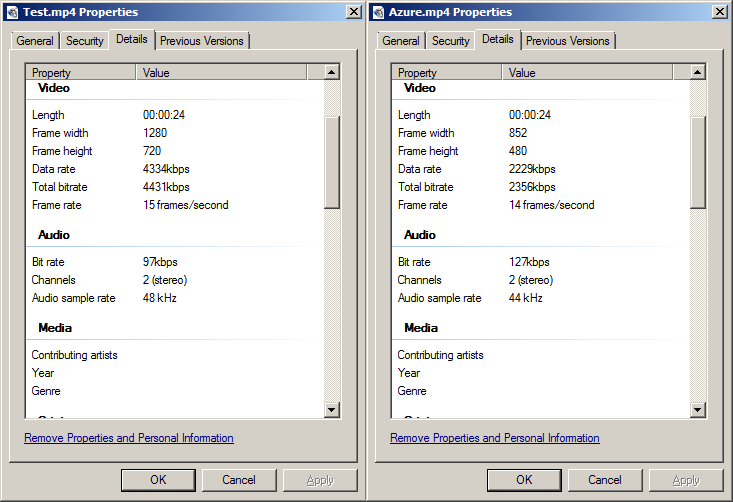Click scrollbar thumb in Test.mp4 details list

click(x=331, y=162)
